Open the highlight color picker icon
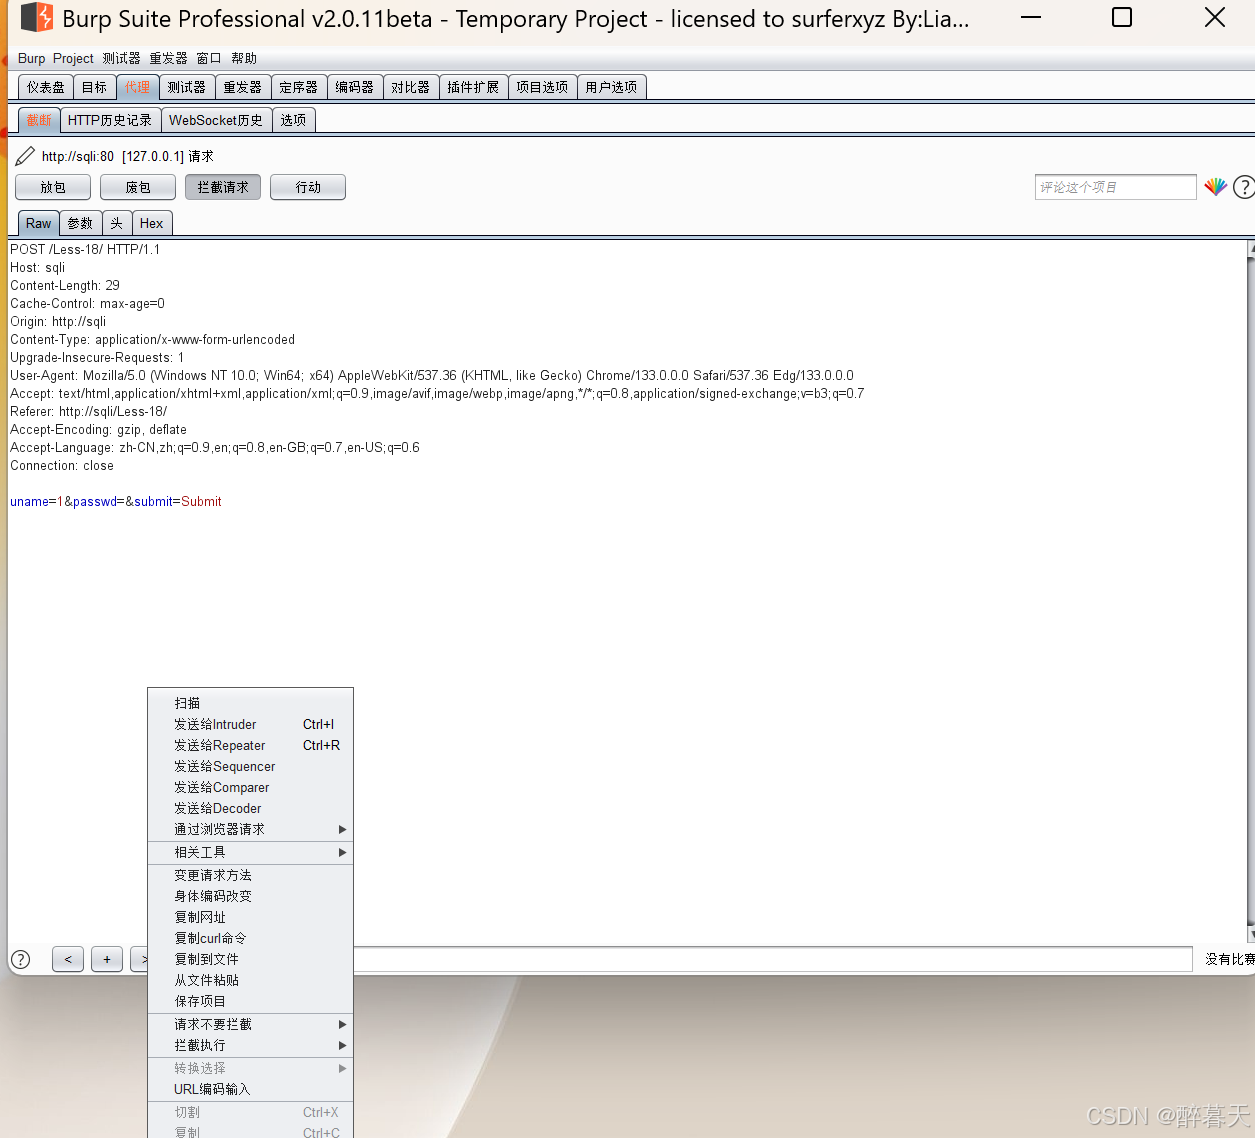Image resolution: width=1255 pixels, height=1138 pixels. [x=1215, y=187]
